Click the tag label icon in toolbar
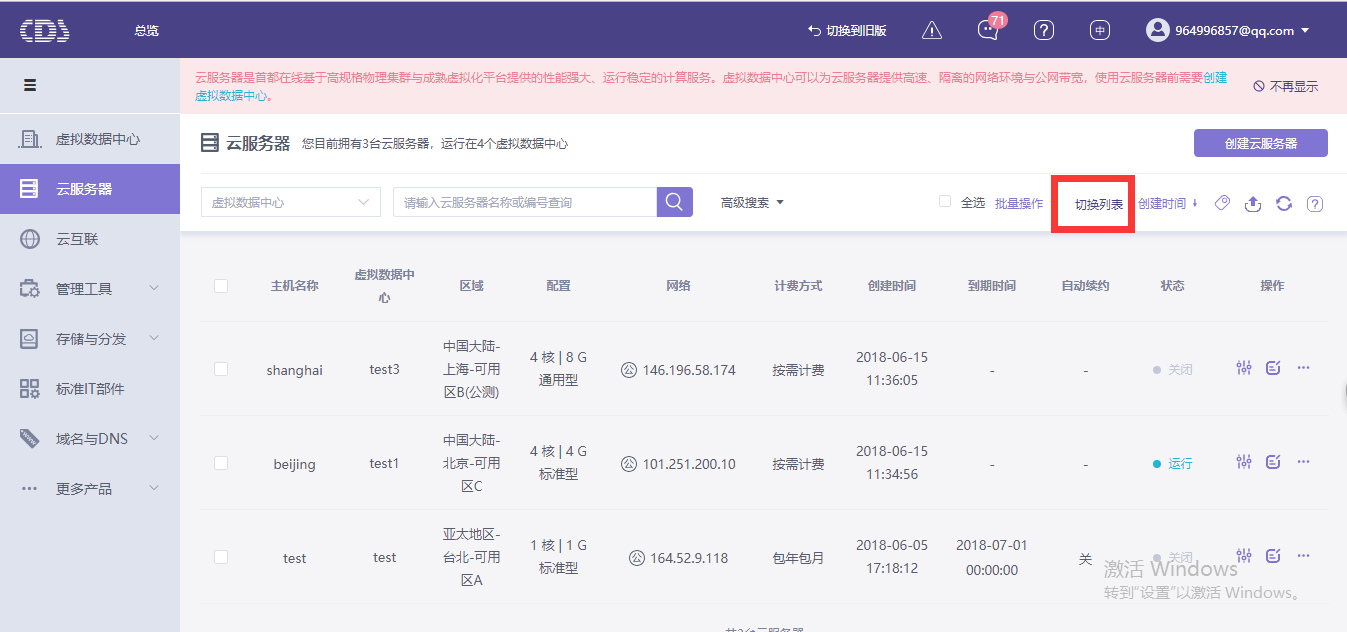This screenshot has width=1347, height=632. (1222, 203)
